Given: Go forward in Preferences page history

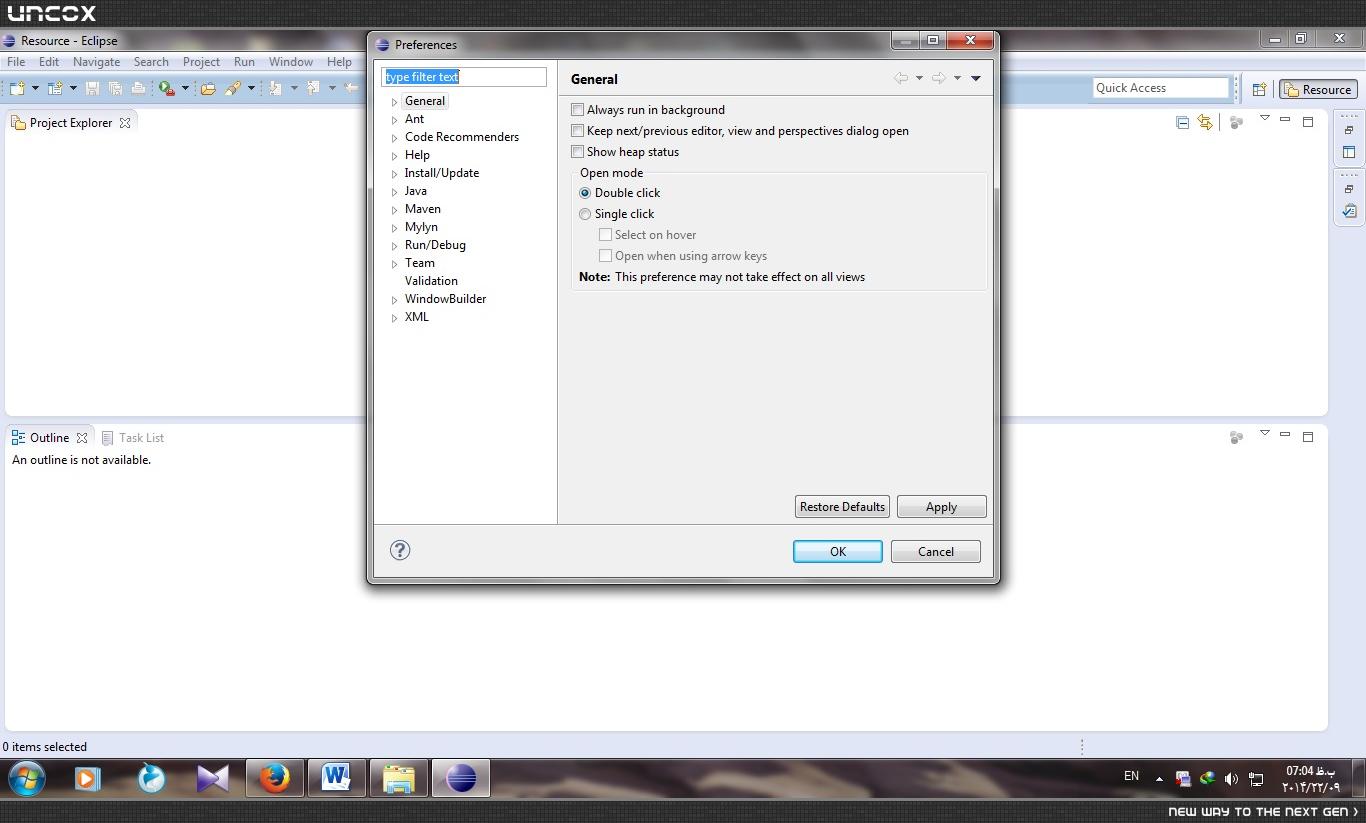Looking at the screenshot, I should click(938, 78).
